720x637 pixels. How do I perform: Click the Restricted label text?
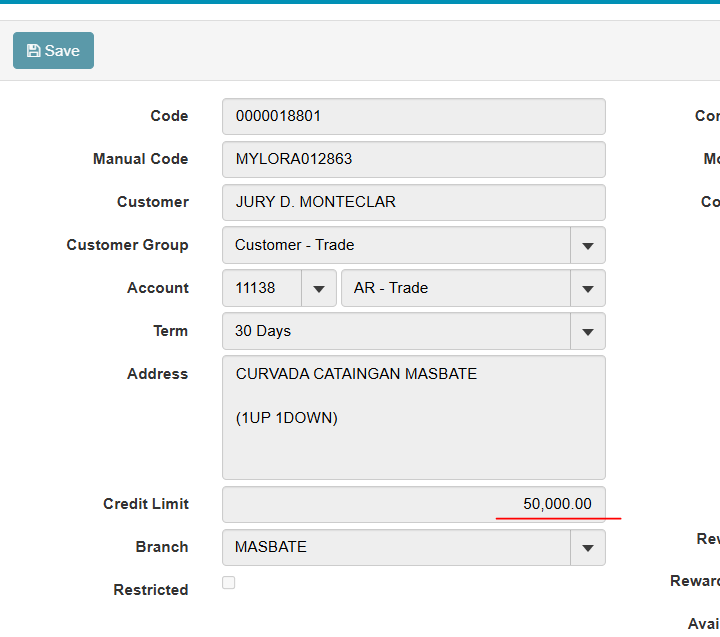[150, 590]
